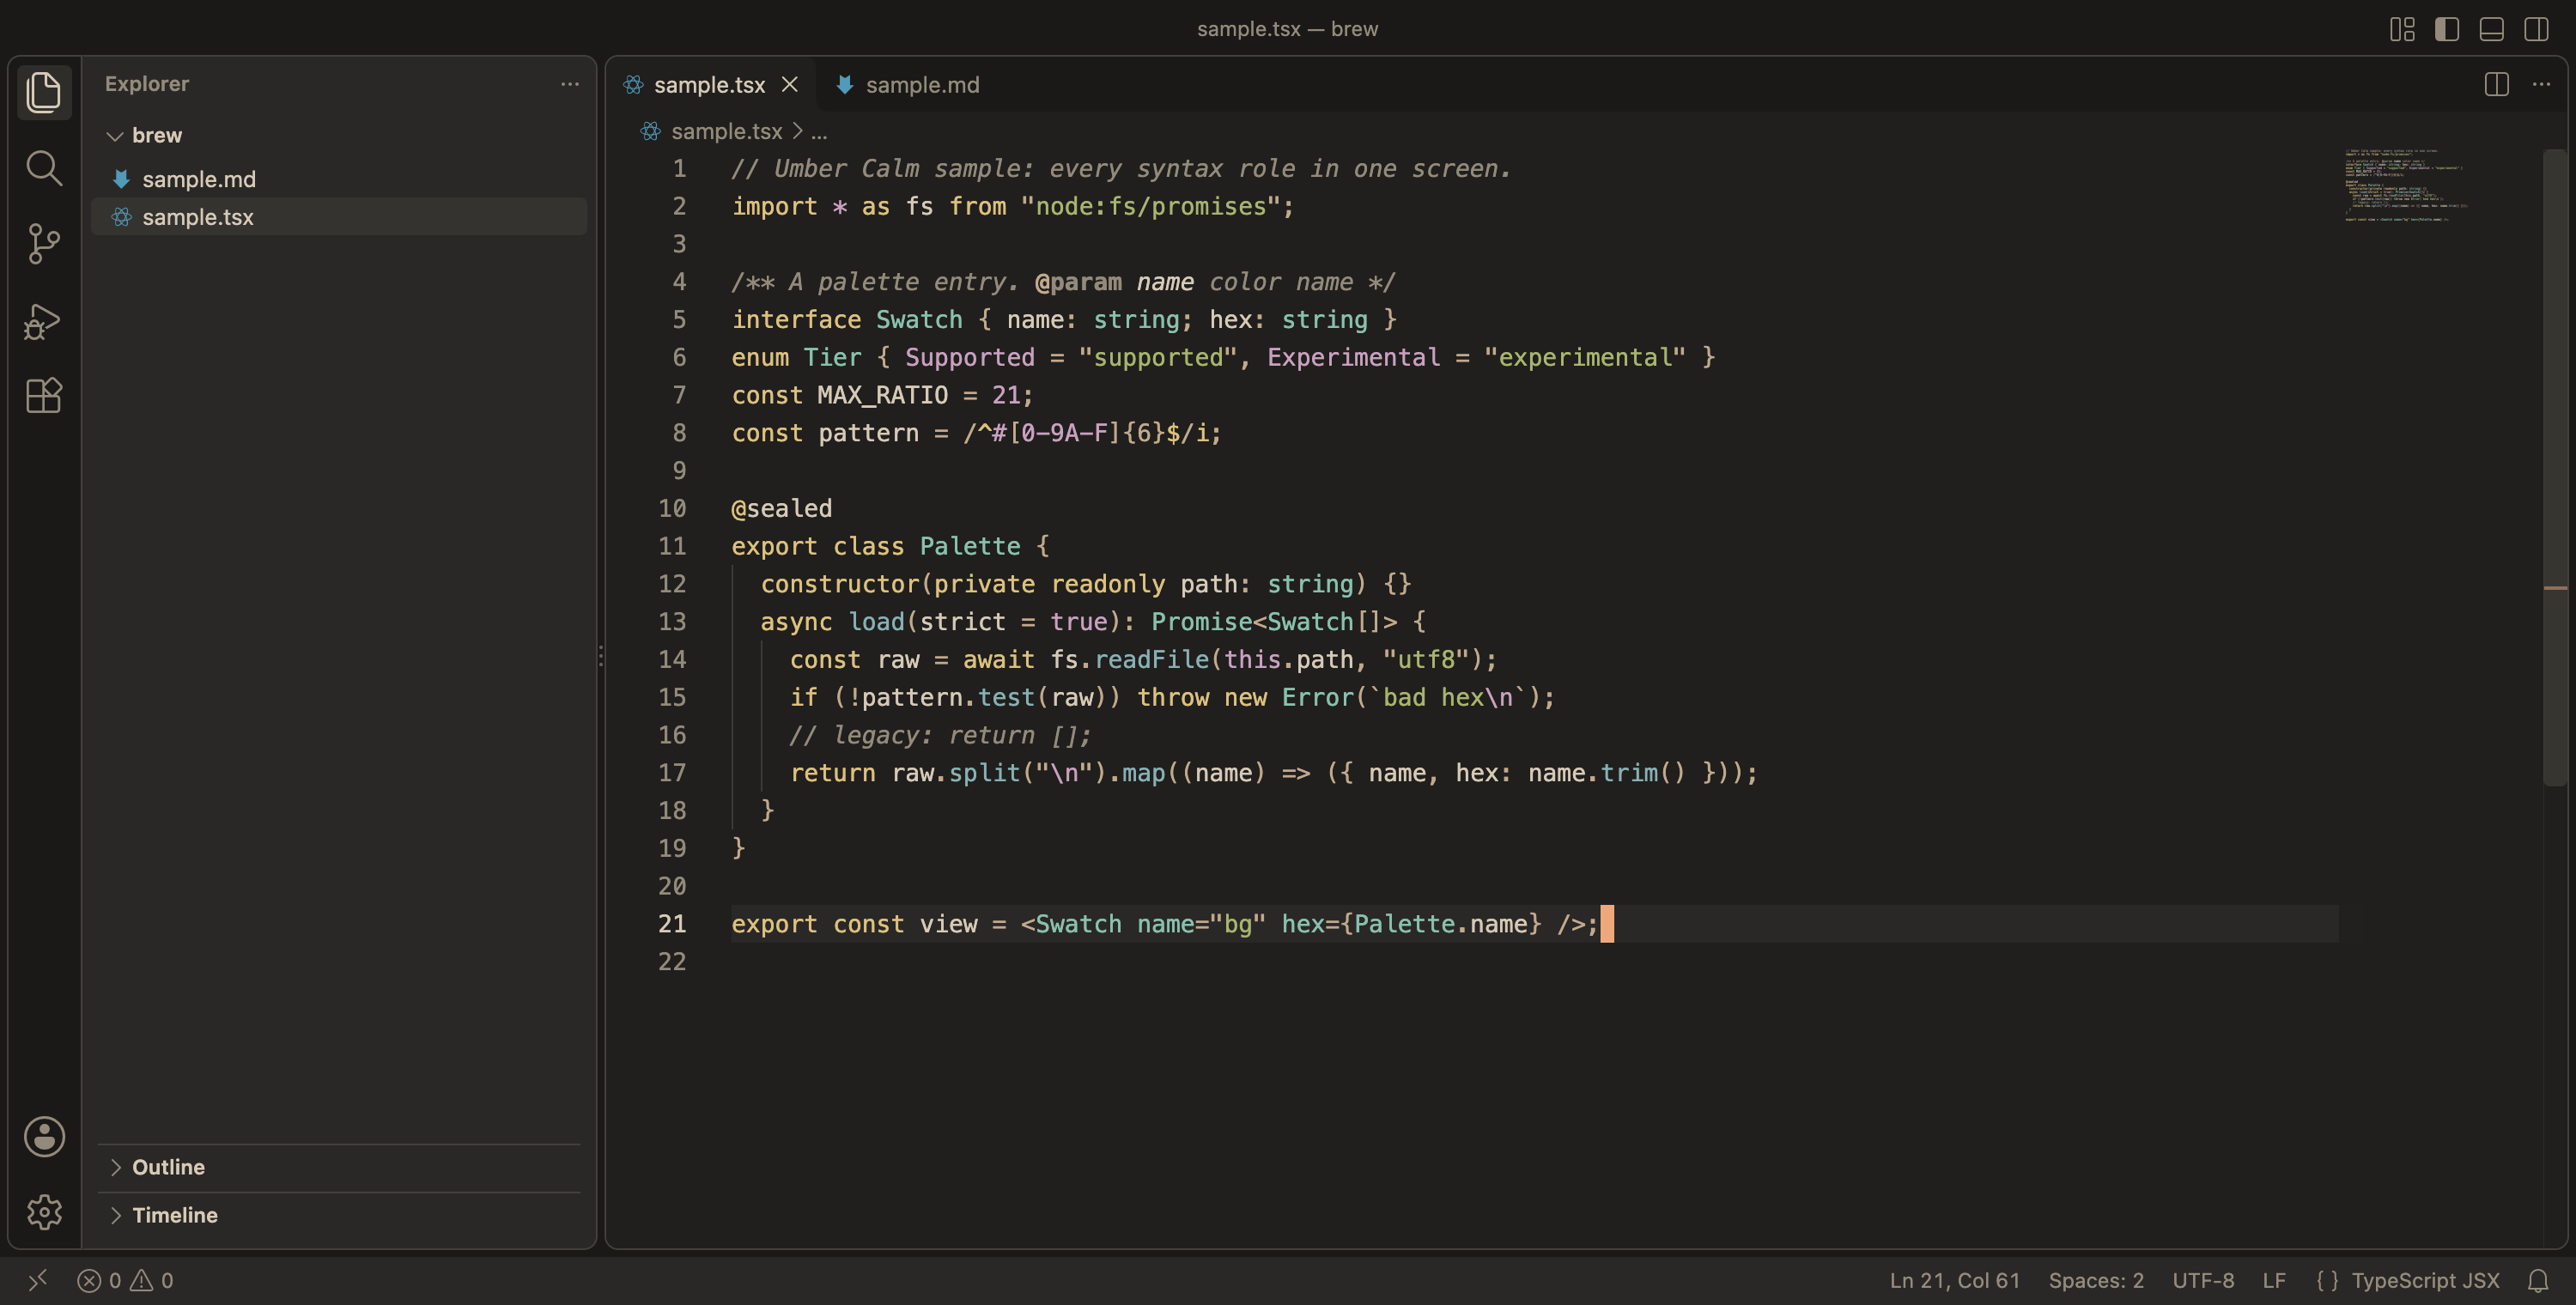Click MAX_RATIO constant on line 7
Image resolution: width=2576 pixels, height=1305 pixels.
(x=882, y=396)
